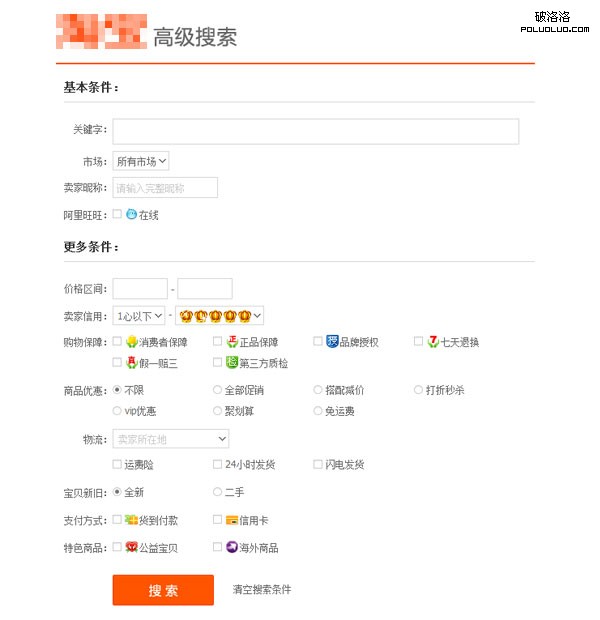Image resolution: width=600 pixels, height=620 pixels.
Task: Click the Wangwang online status icon
Action: [131, 214]
